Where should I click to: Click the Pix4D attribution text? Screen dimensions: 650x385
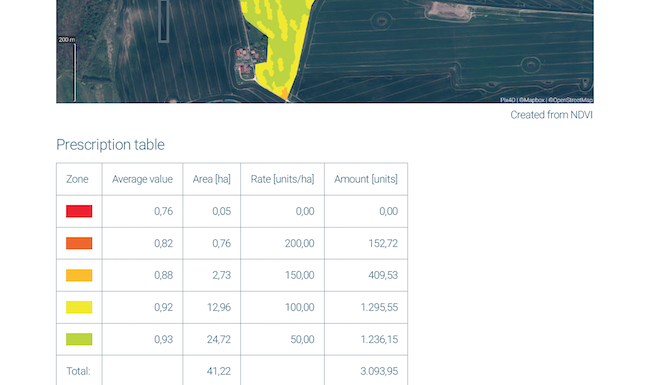(x=507, y=100)
